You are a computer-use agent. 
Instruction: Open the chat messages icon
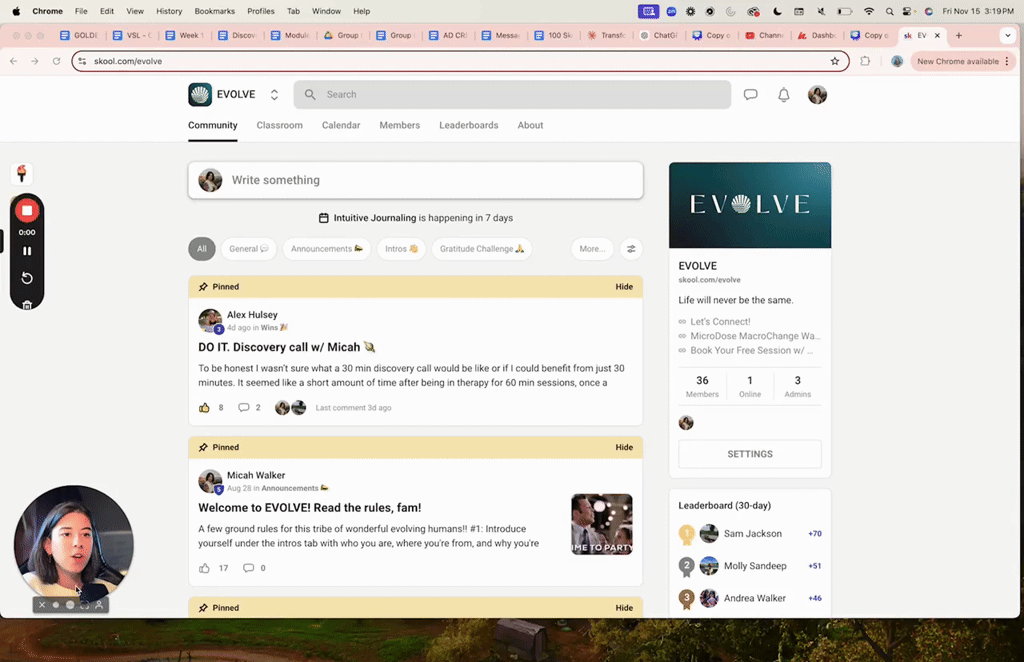click(x=750, y=95)
